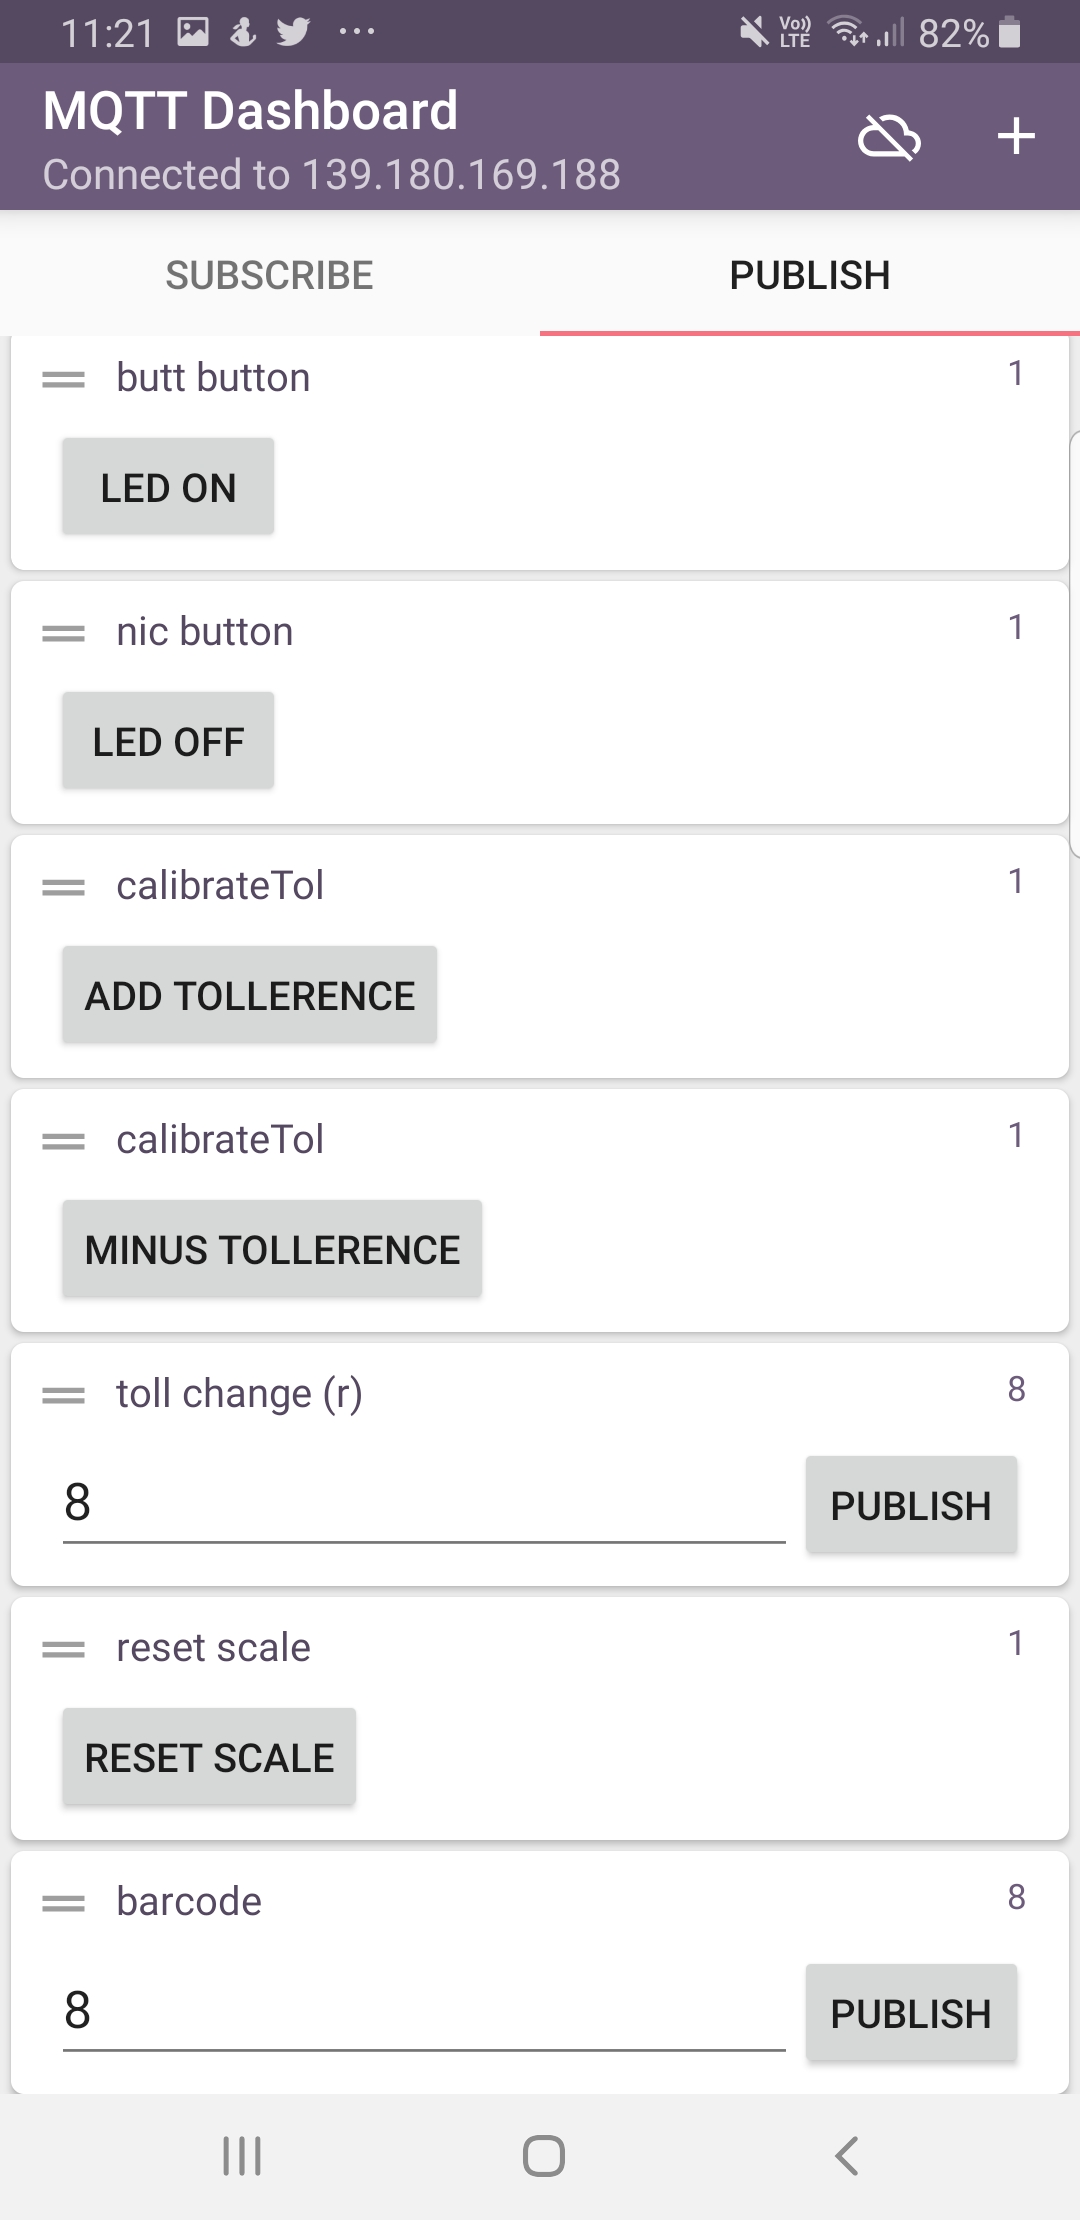The width and height of the screenshot is (1080, 2220).
Task: Tap the plus icon to add item
Action: tap(1015, 137)
